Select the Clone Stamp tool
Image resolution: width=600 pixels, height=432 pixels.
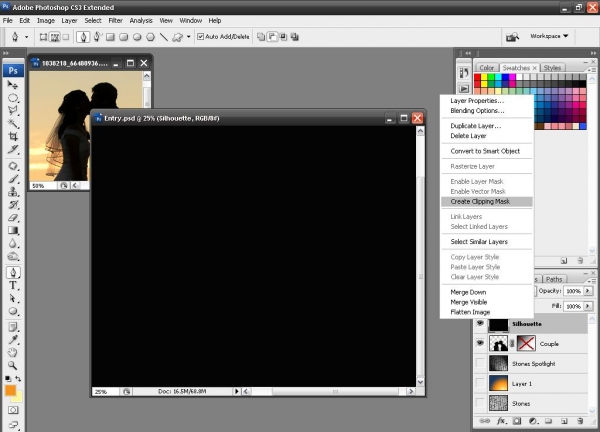[13, 192]
